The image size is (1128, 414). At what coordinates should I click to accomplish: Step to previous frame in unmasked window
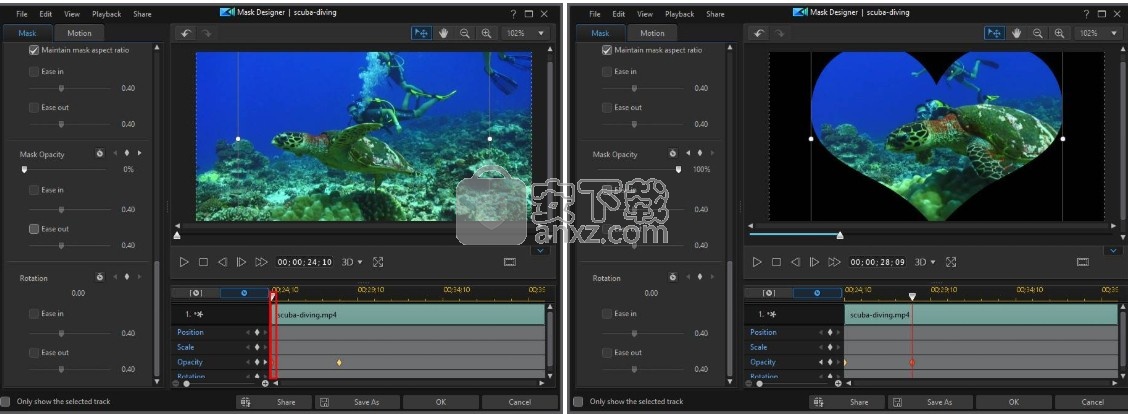[x=222, y=262]
